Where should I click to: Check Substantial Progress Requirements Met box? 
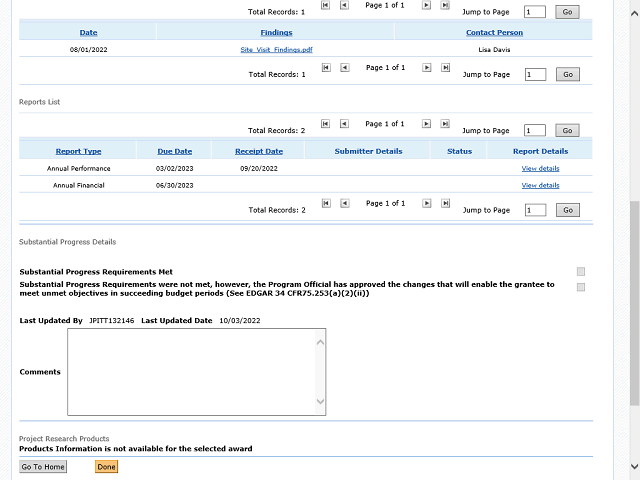tap(581, 271)
